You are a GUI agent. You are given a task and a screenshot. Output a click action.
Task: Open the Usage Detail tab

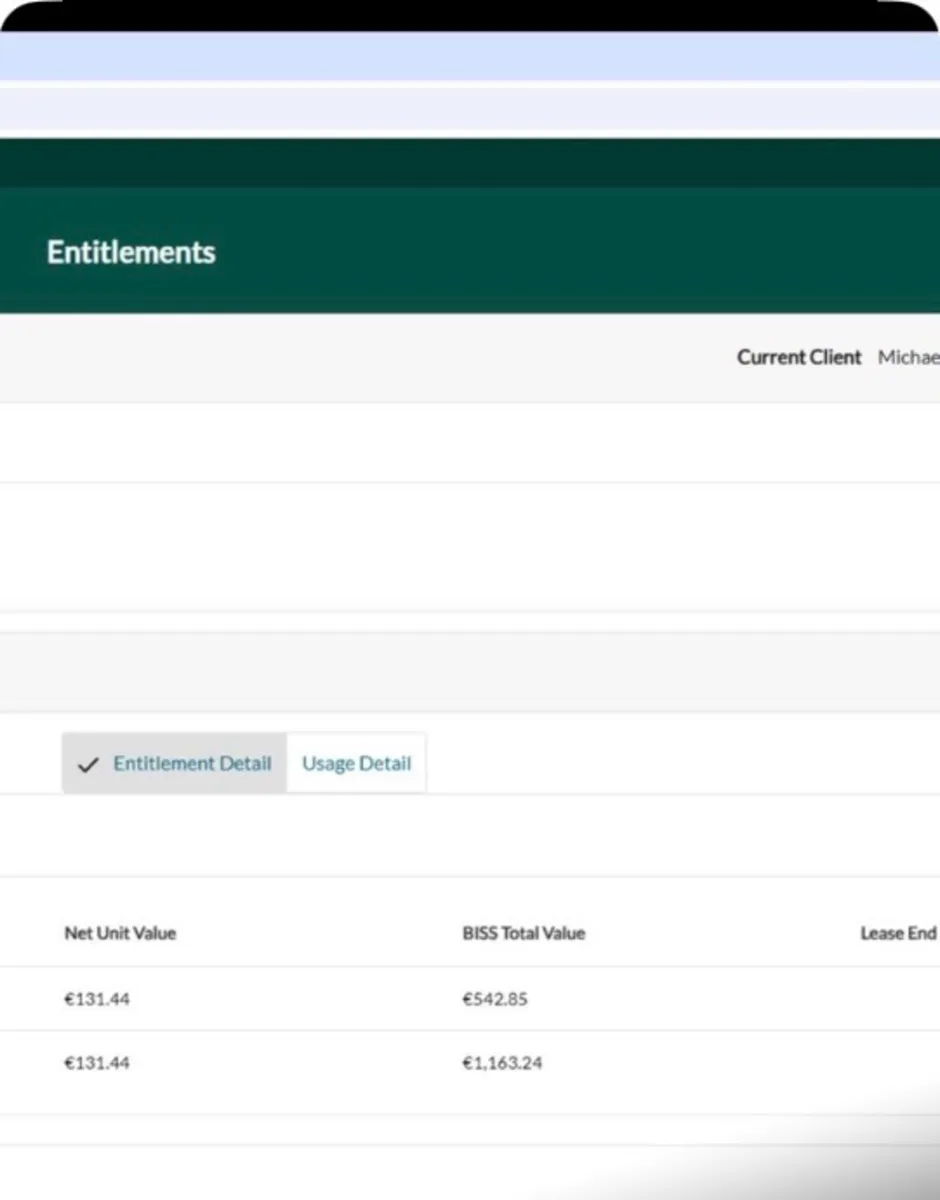(356, 764)
